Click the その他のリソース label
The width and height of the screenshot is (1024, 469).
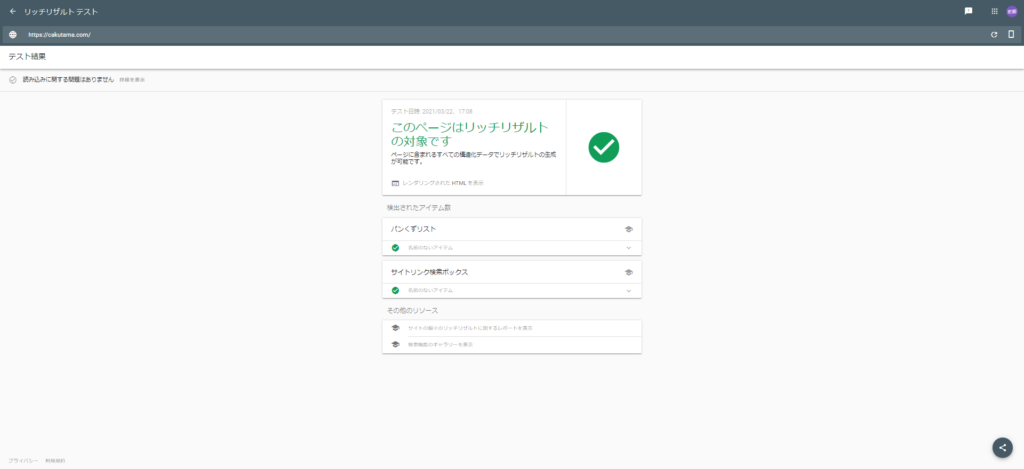(412, 310)
